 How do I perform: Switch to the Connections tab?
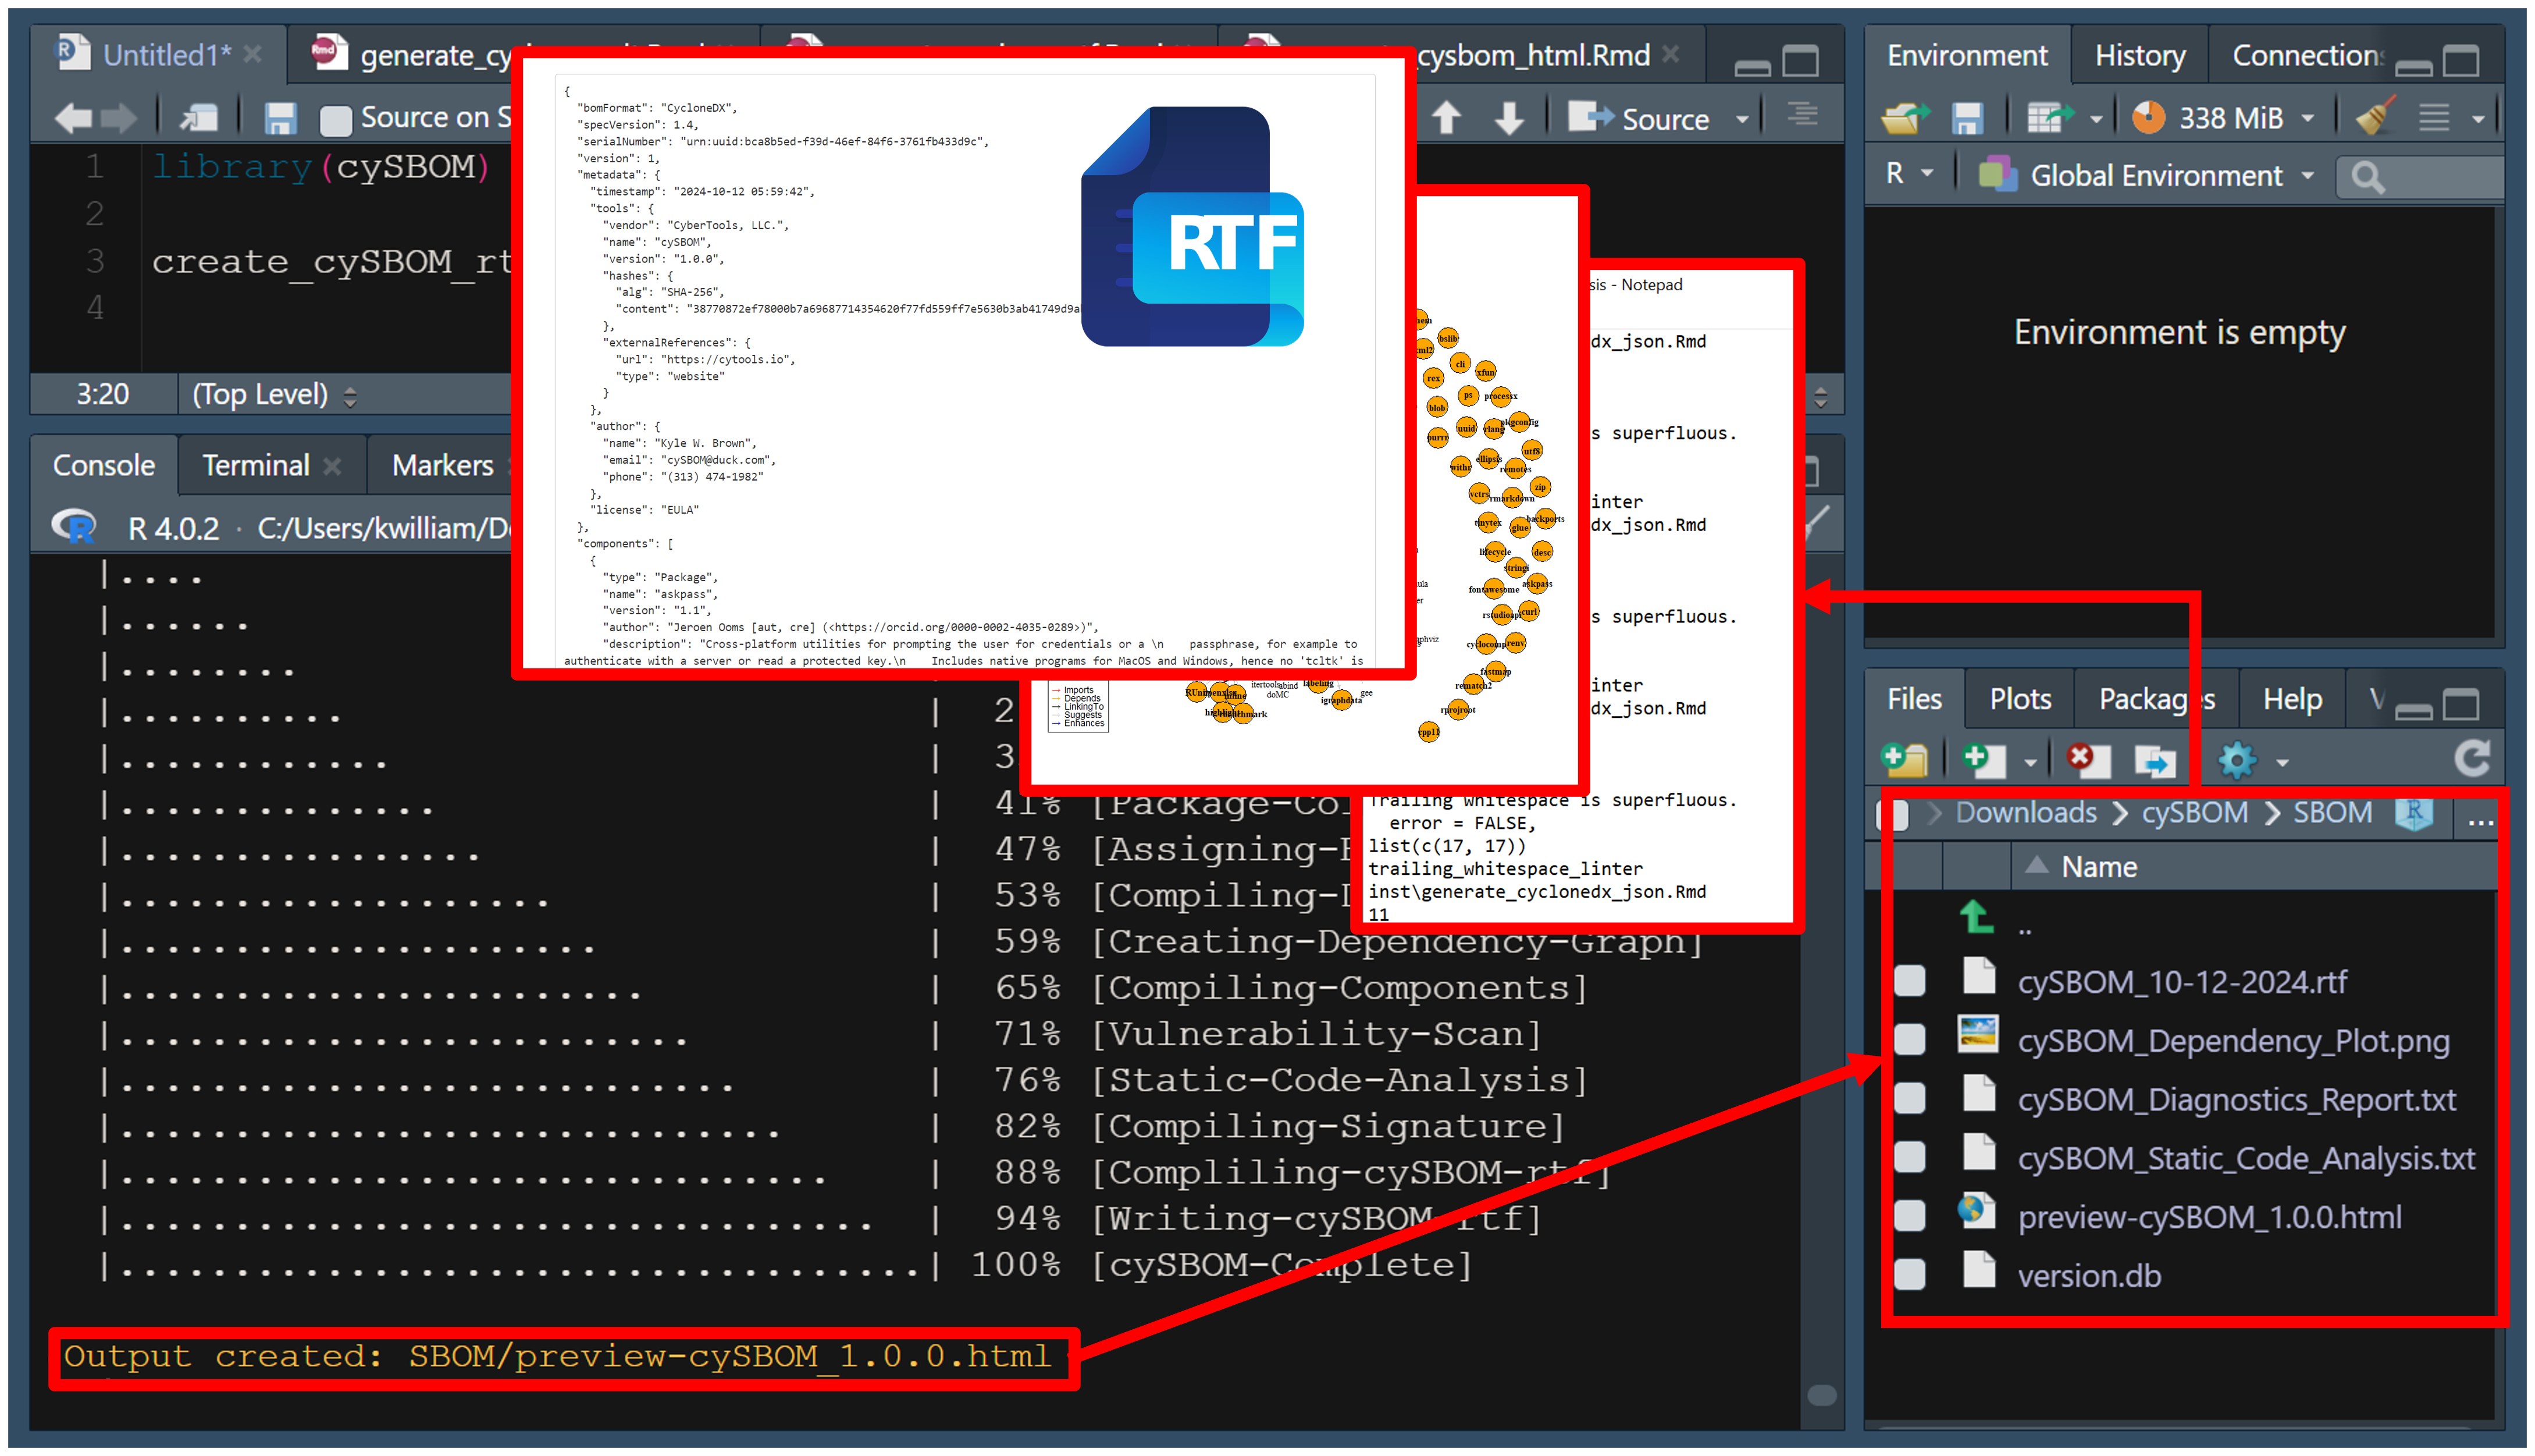point(2307,56)
